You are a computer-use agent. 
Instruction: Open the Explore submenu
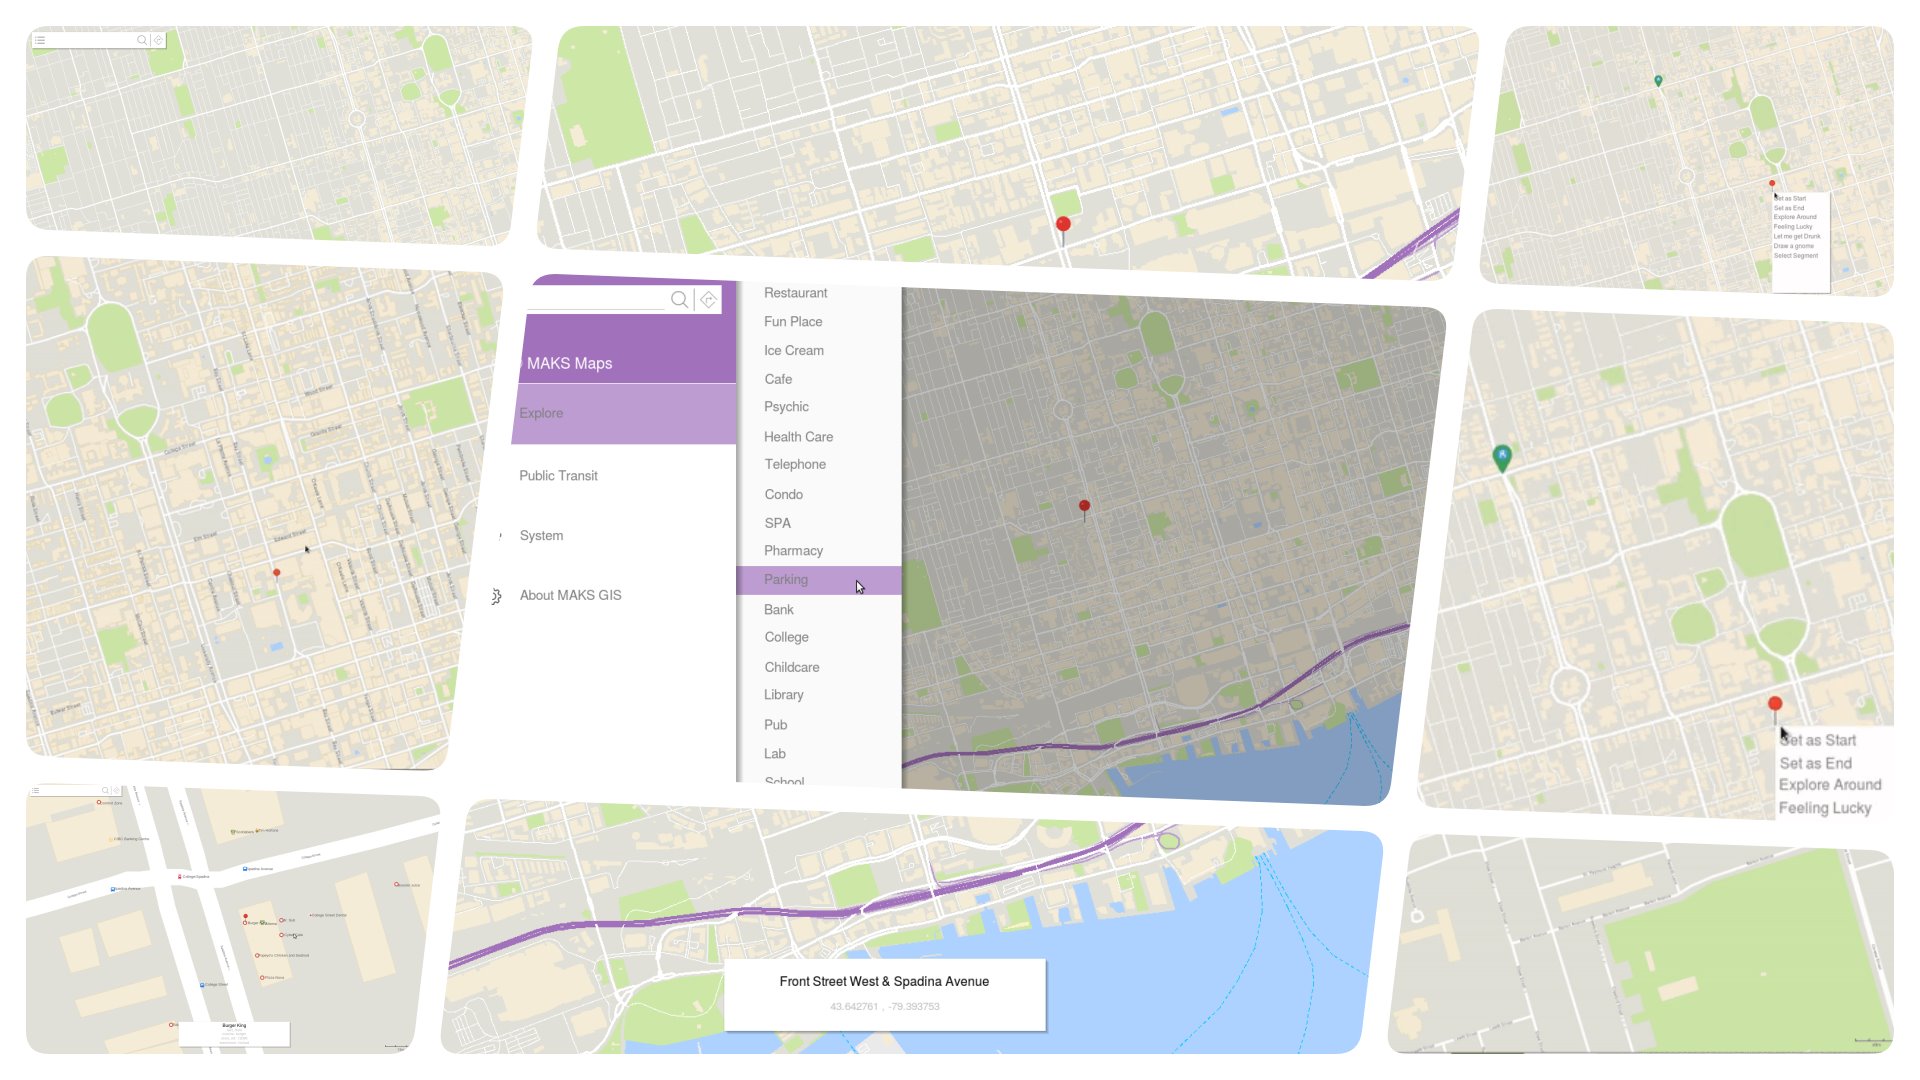pos(541,413)
